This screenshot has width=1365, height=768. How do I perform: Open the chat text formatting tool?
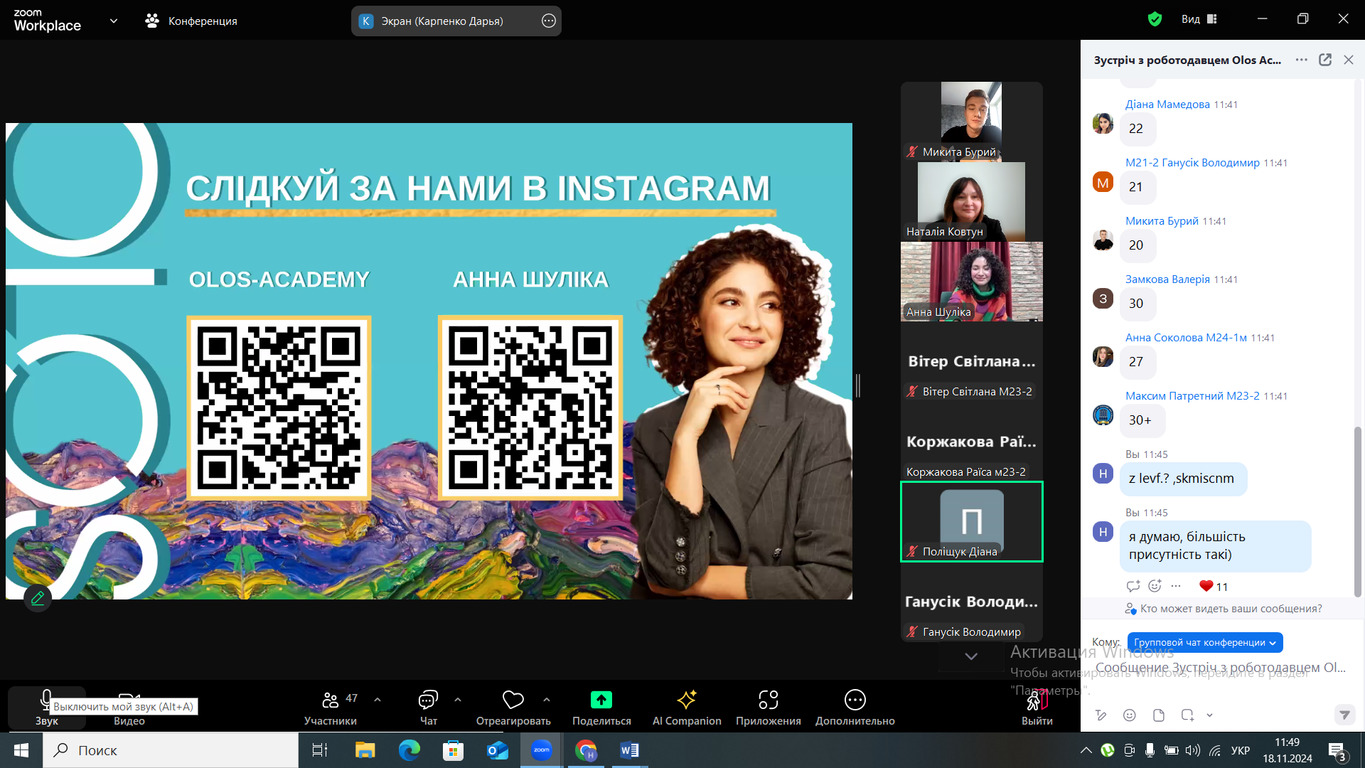click(1101, 715)
